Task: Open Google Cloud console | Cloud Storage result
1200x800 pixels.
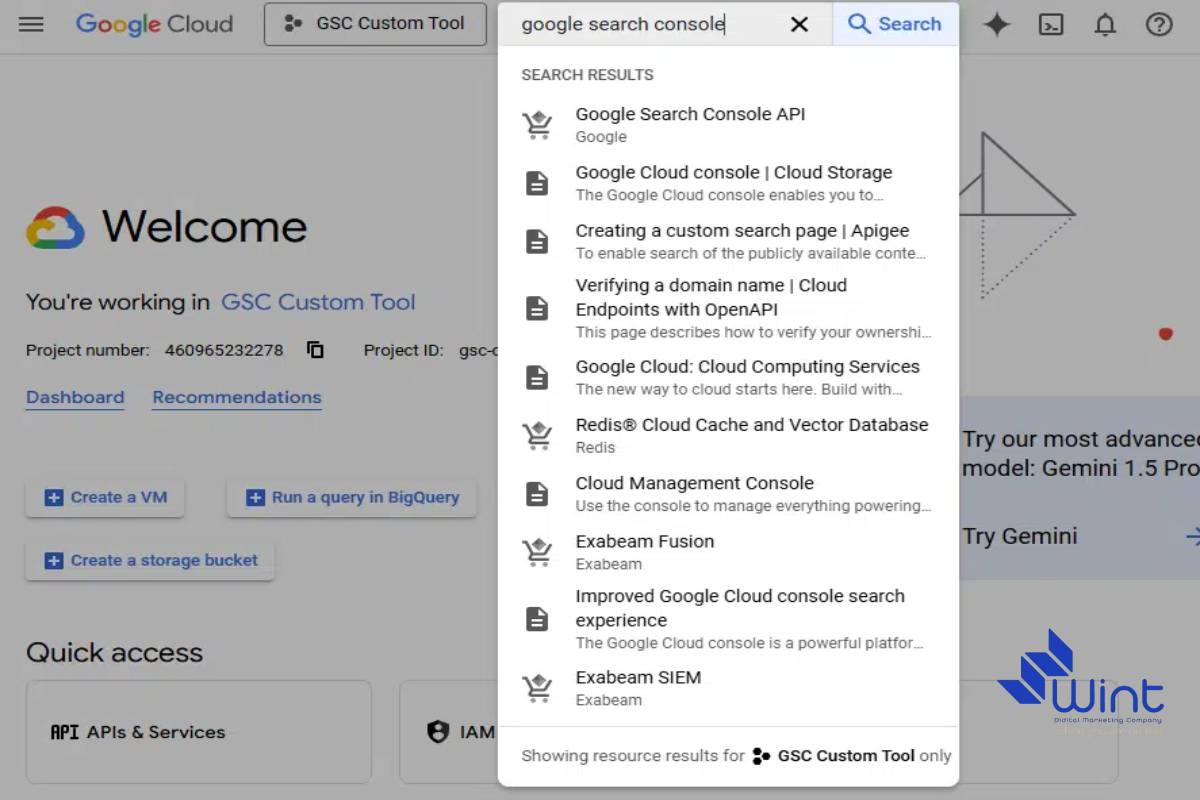Action: point(728,183)
